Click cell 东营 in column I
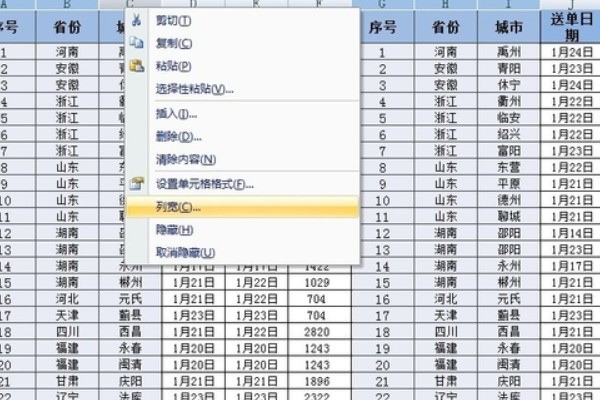 pos(509,167)
